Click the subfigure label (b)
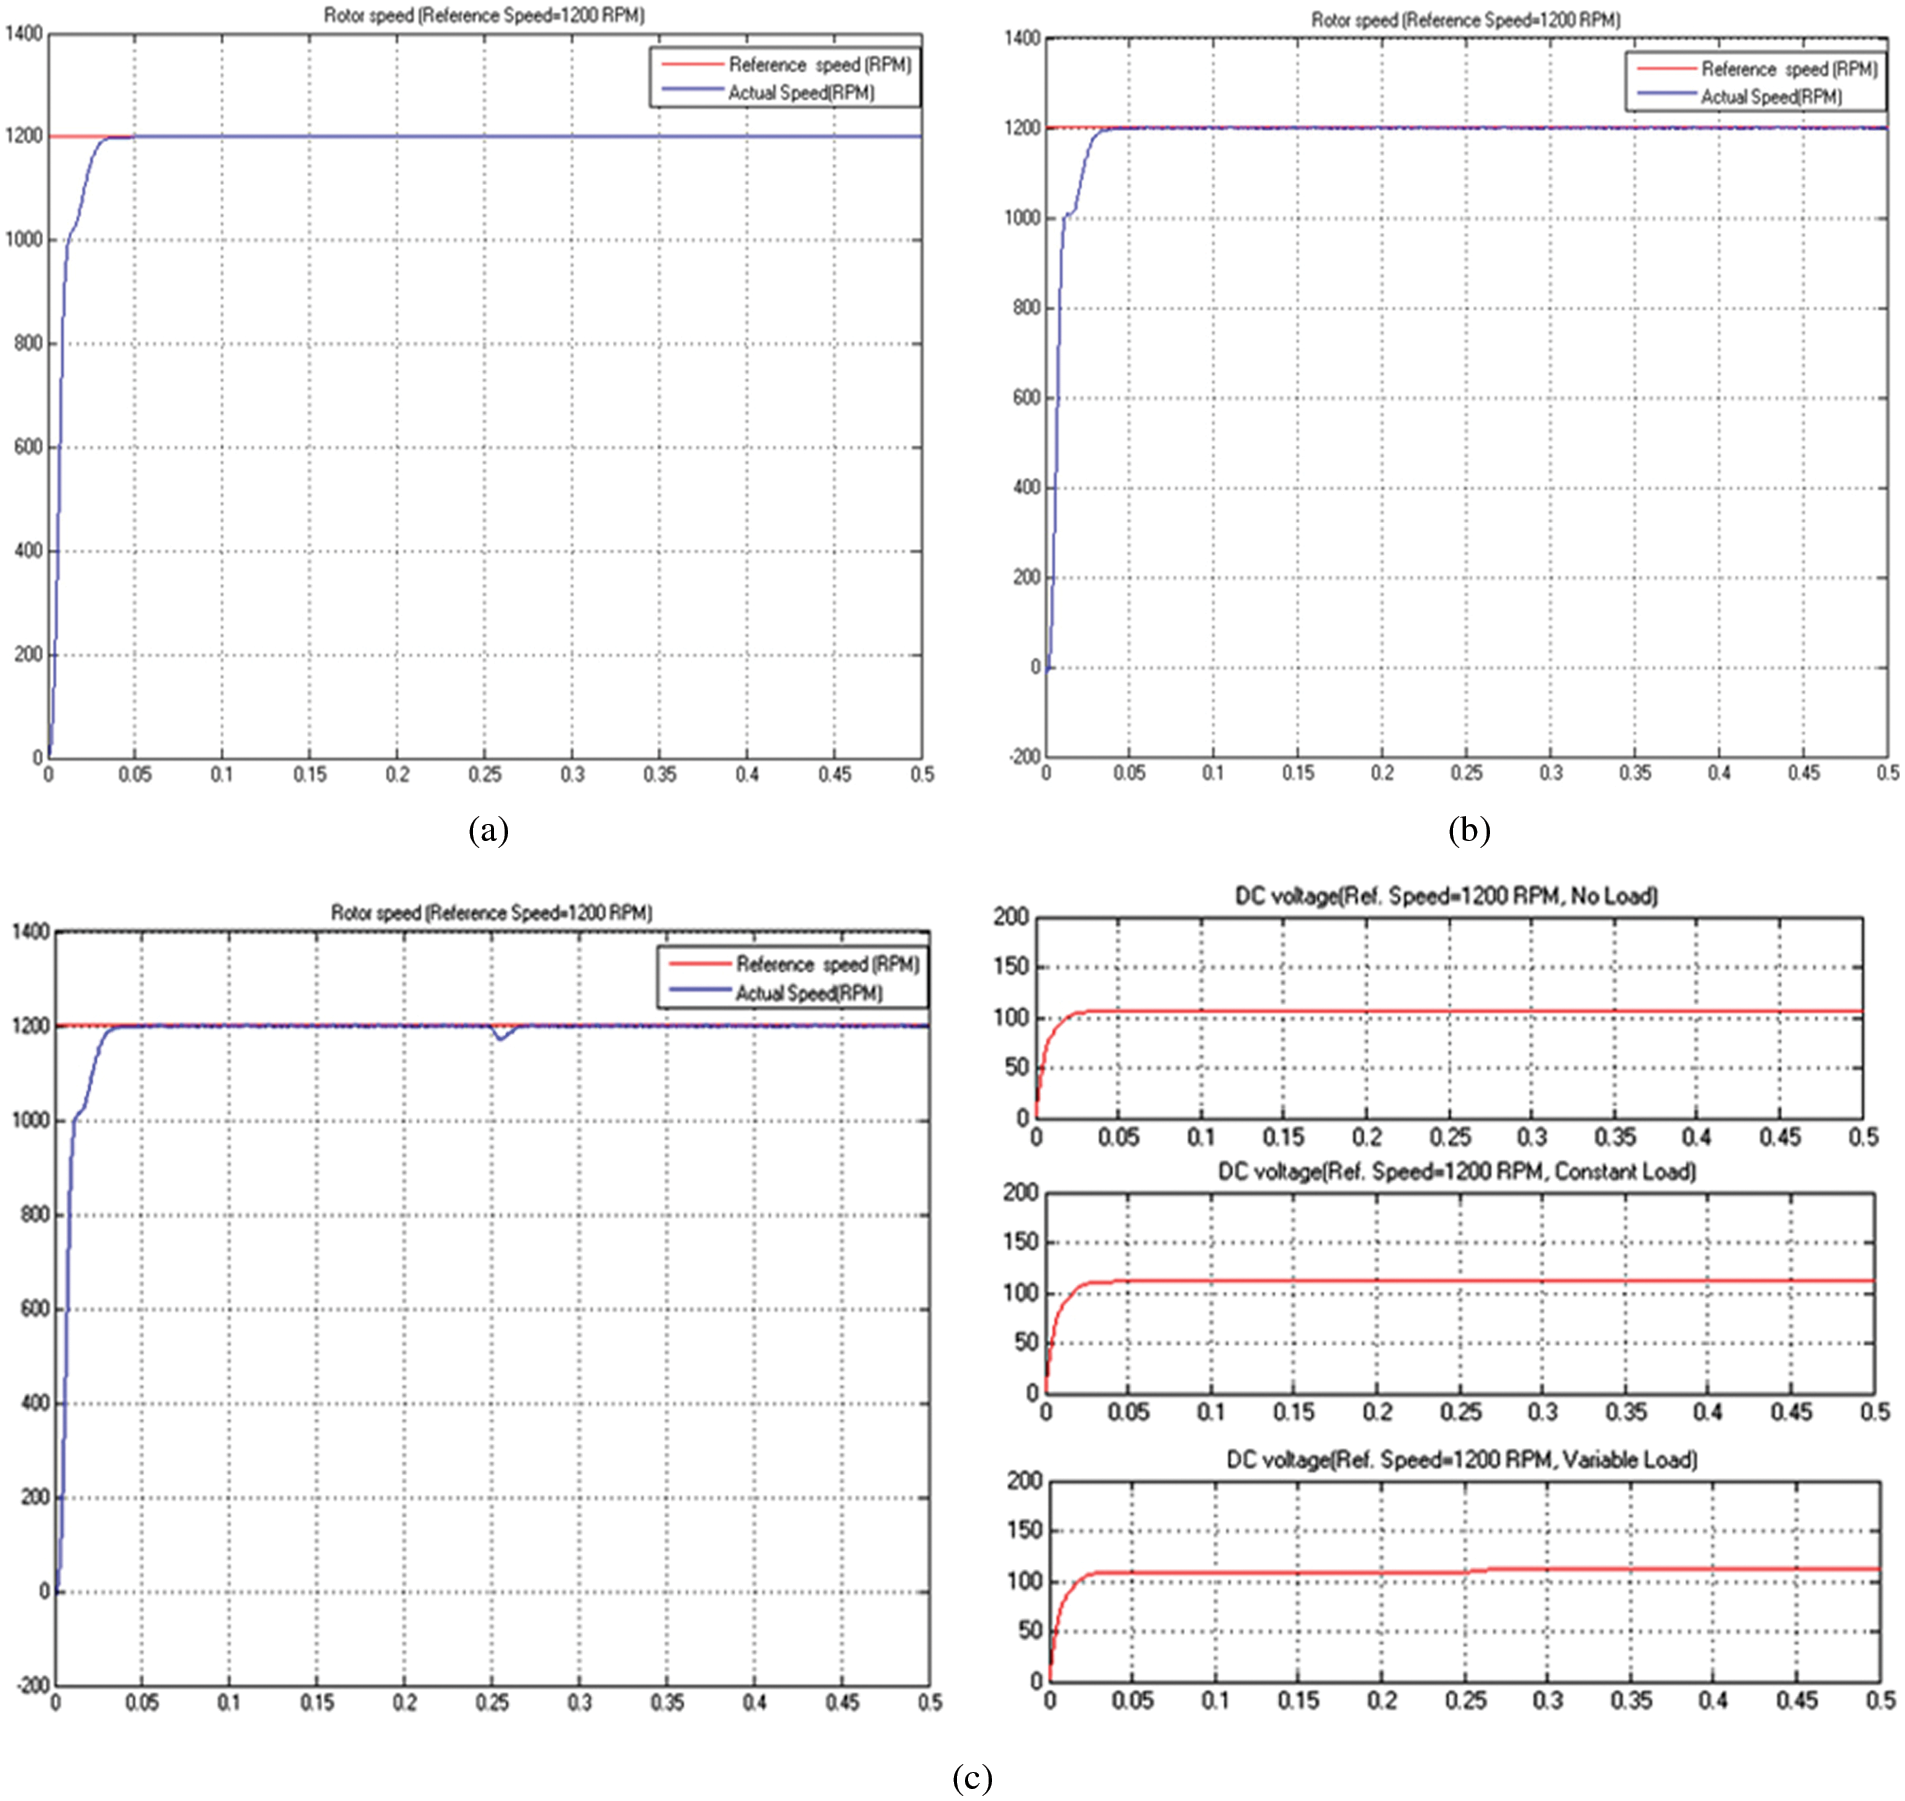Image resolution: width=1905 pixels, height=1801 pixels. [x=1468, y=830]
